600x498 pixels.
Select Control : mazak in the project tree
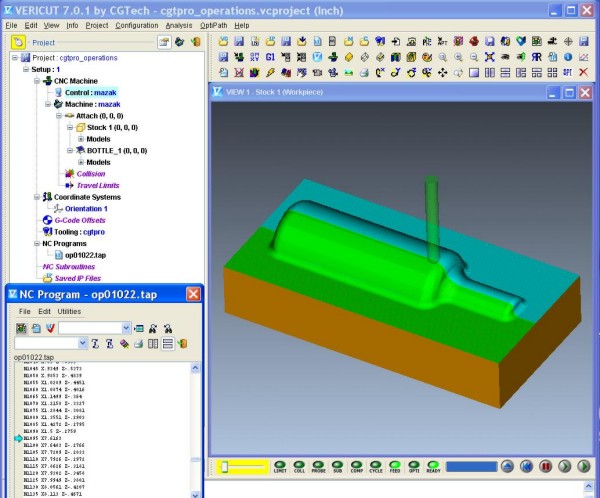[90, 93]
